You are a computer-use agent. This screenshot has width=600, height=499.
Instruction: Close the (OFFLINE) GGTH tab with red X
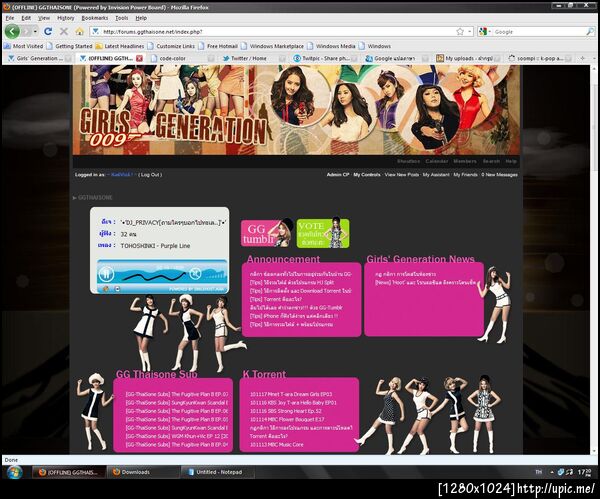139,58
